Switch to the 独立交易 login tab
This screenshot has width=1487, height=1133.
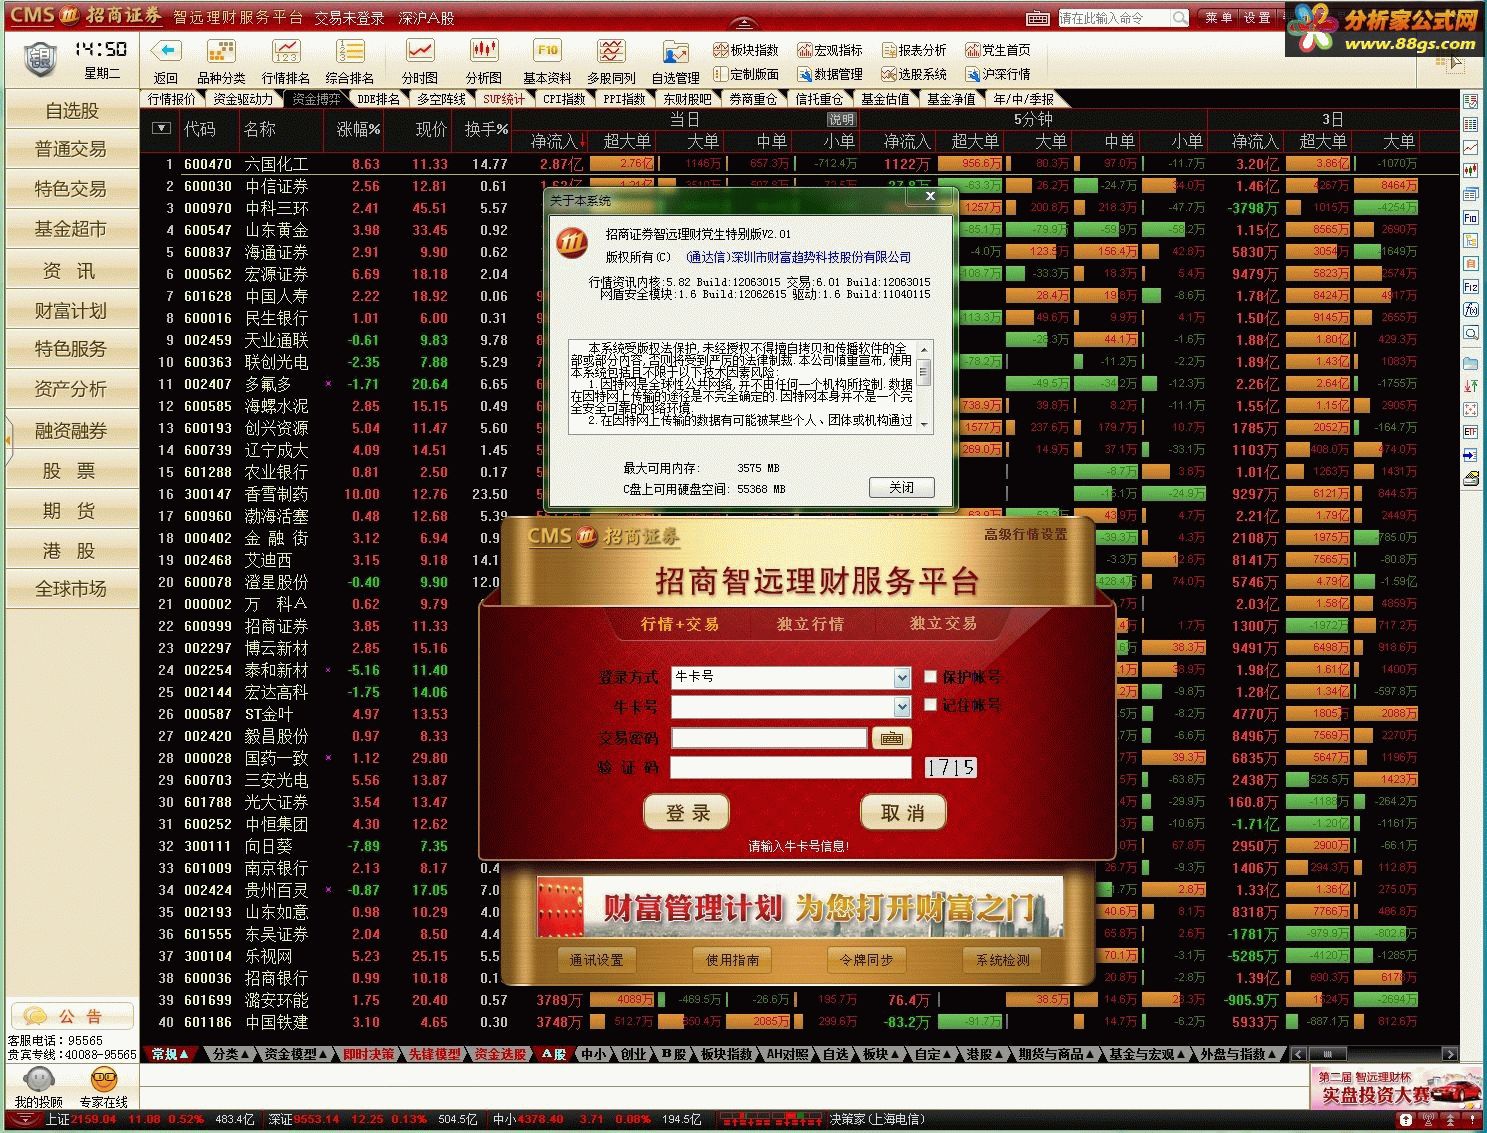click(x=943, y=623)
